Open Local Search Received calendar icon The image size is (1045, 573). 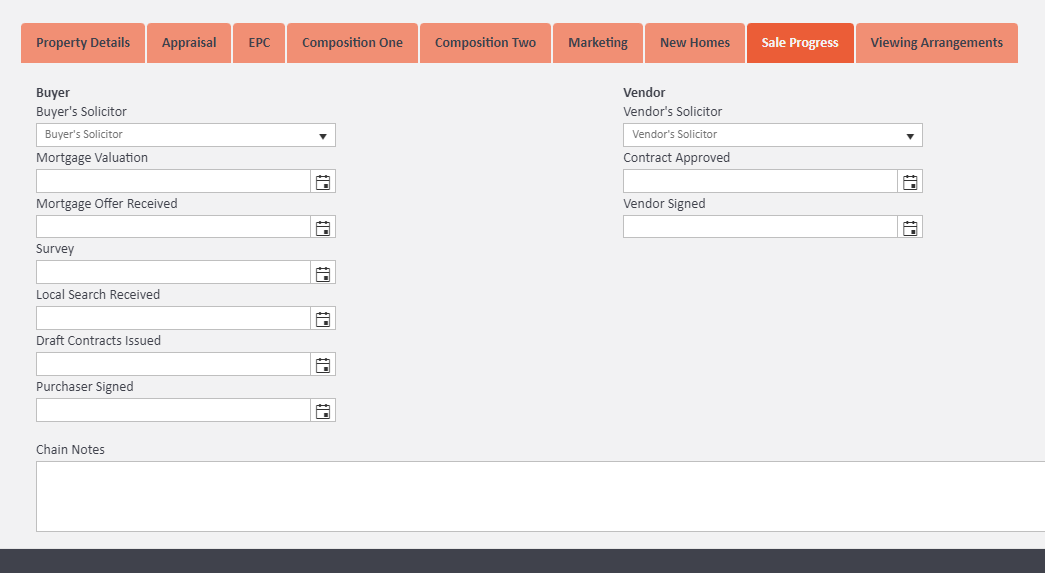pos(323,319)
